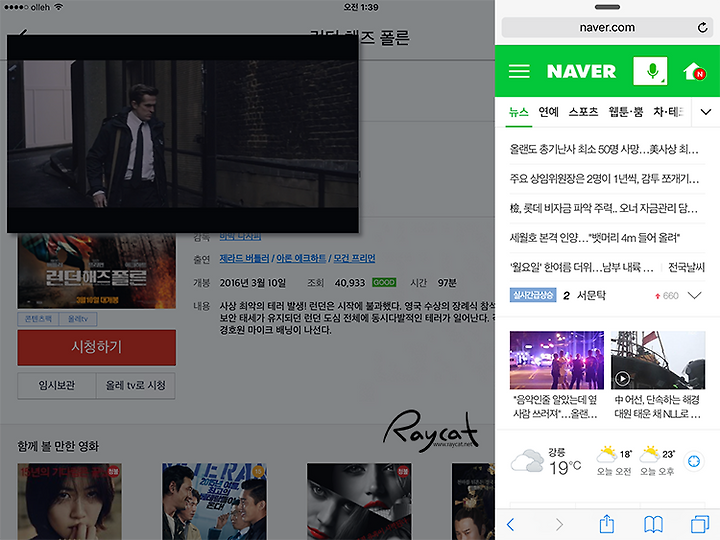Open the 전국날씨 link

pos(686,267)
